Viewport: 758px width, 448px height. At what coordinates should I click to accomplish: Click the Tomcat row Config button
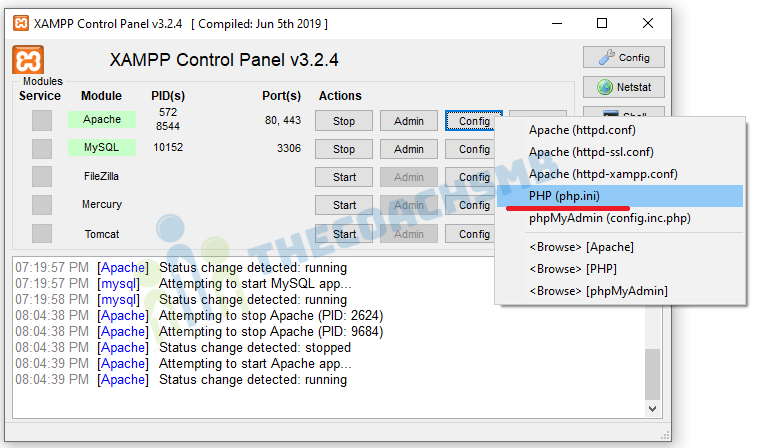click(470, 234)
